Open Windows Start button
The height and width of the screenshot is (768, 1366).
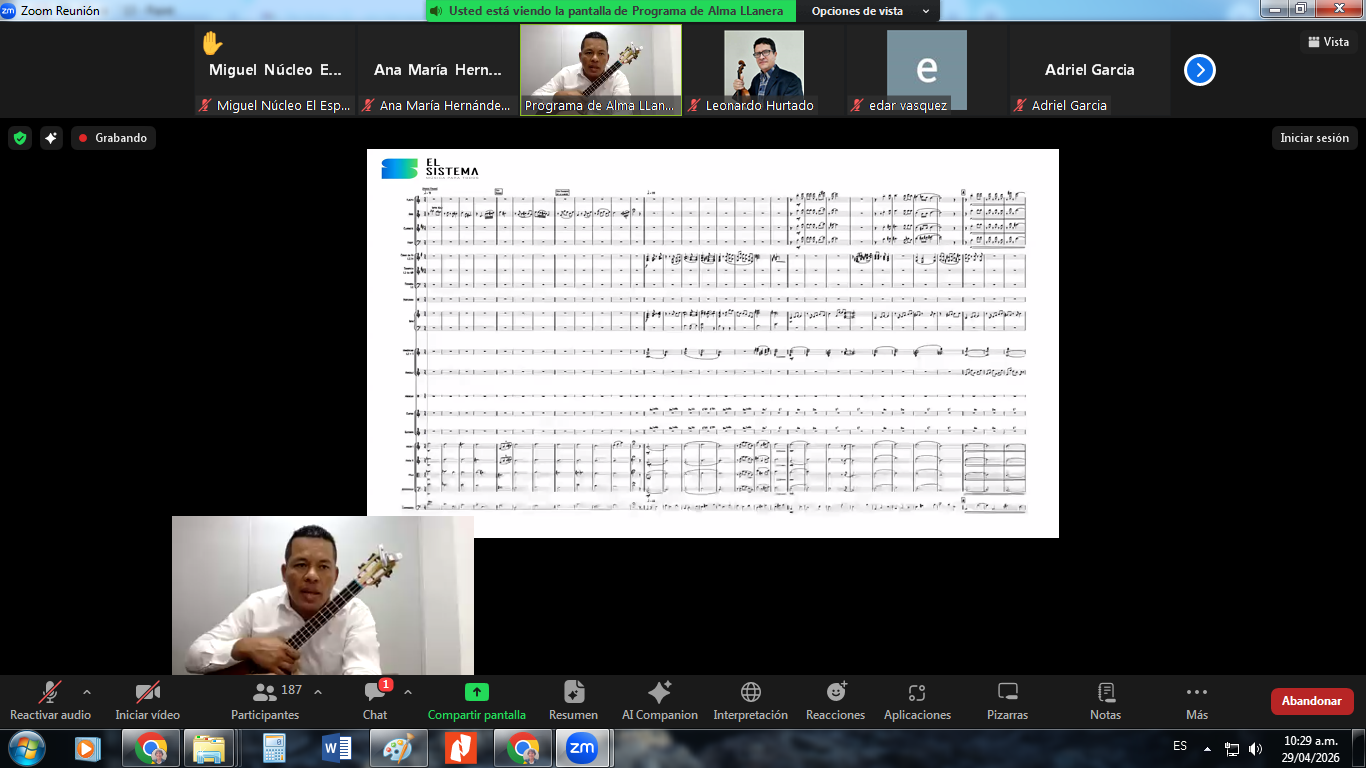pyautogui.click(x=26, y=748)
